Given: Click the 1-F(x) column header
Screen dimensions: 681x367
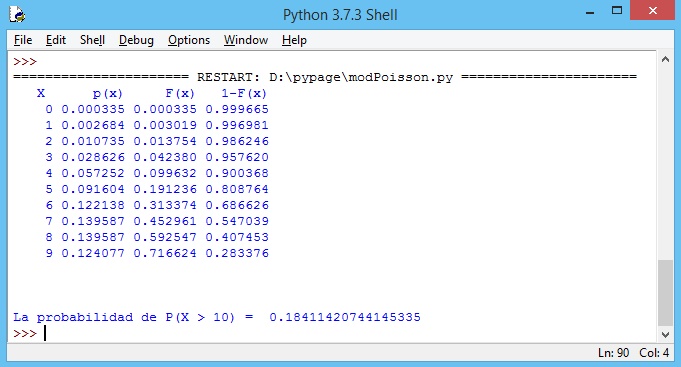Looking at the screenshot, I should coord(244,93).
